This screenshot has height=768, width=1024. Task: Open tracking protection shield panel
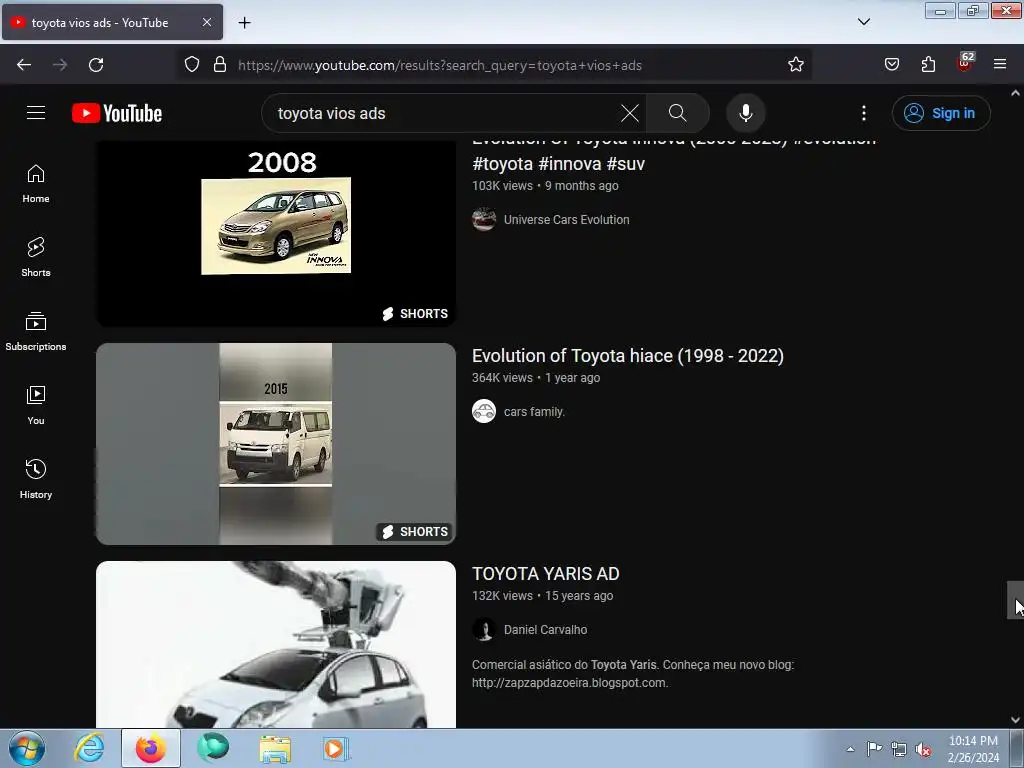[191, 65]
